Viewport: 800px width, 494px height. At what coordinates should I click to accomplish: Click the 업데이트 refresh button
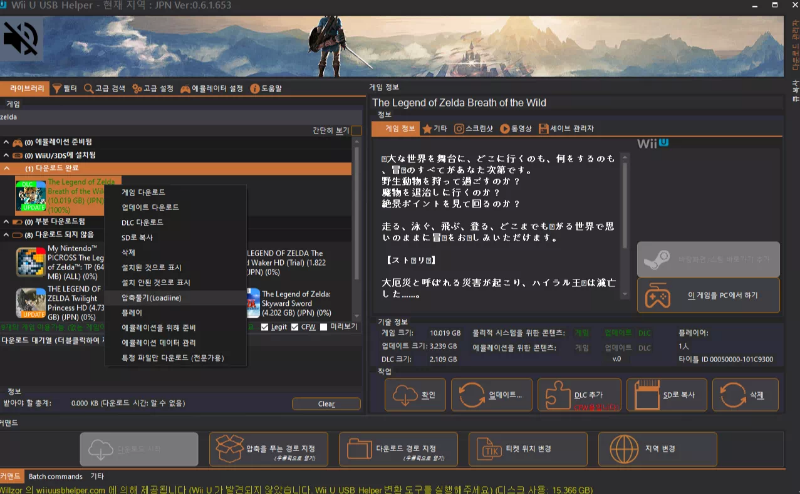492,395
